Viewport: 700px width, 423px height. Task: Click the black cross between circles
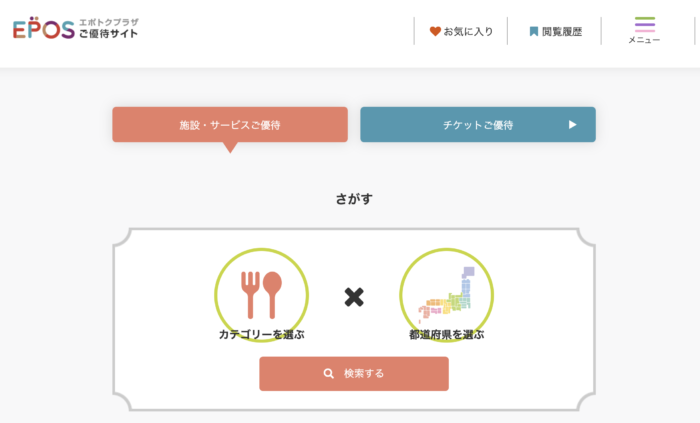click(x=354, y=297)
